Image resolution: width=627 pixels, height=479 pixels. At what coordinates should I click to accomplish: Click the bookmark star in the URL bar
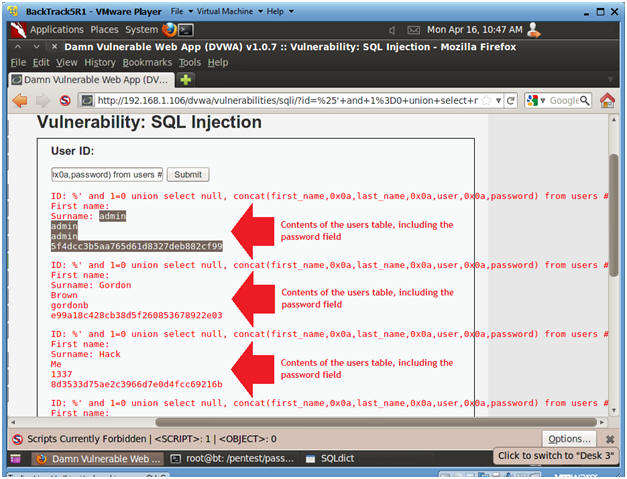pos(486,100)
